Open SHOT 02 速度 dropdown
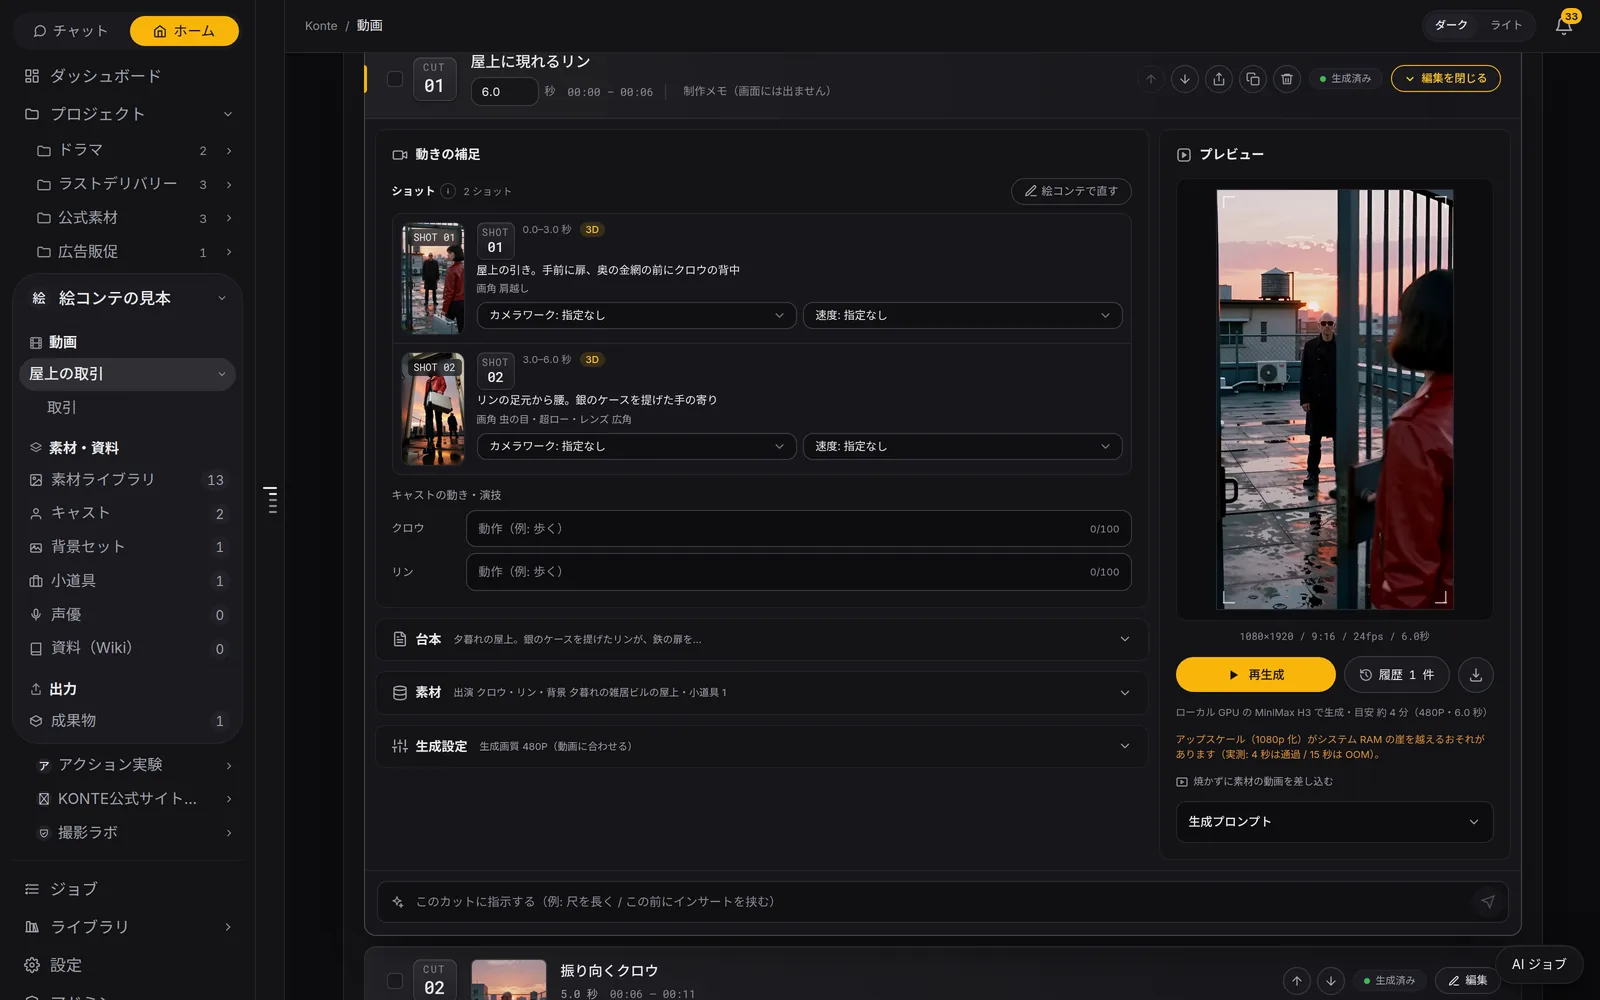 pos(962,446)
